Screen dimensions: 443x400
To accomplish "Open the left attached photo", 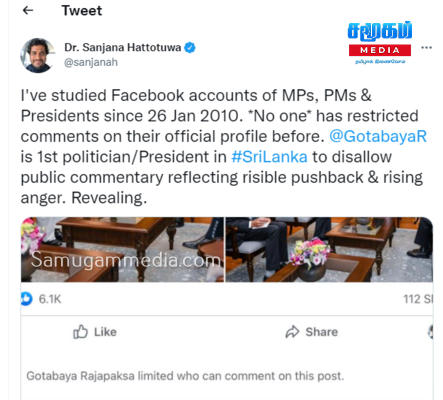I will point(122,250).
